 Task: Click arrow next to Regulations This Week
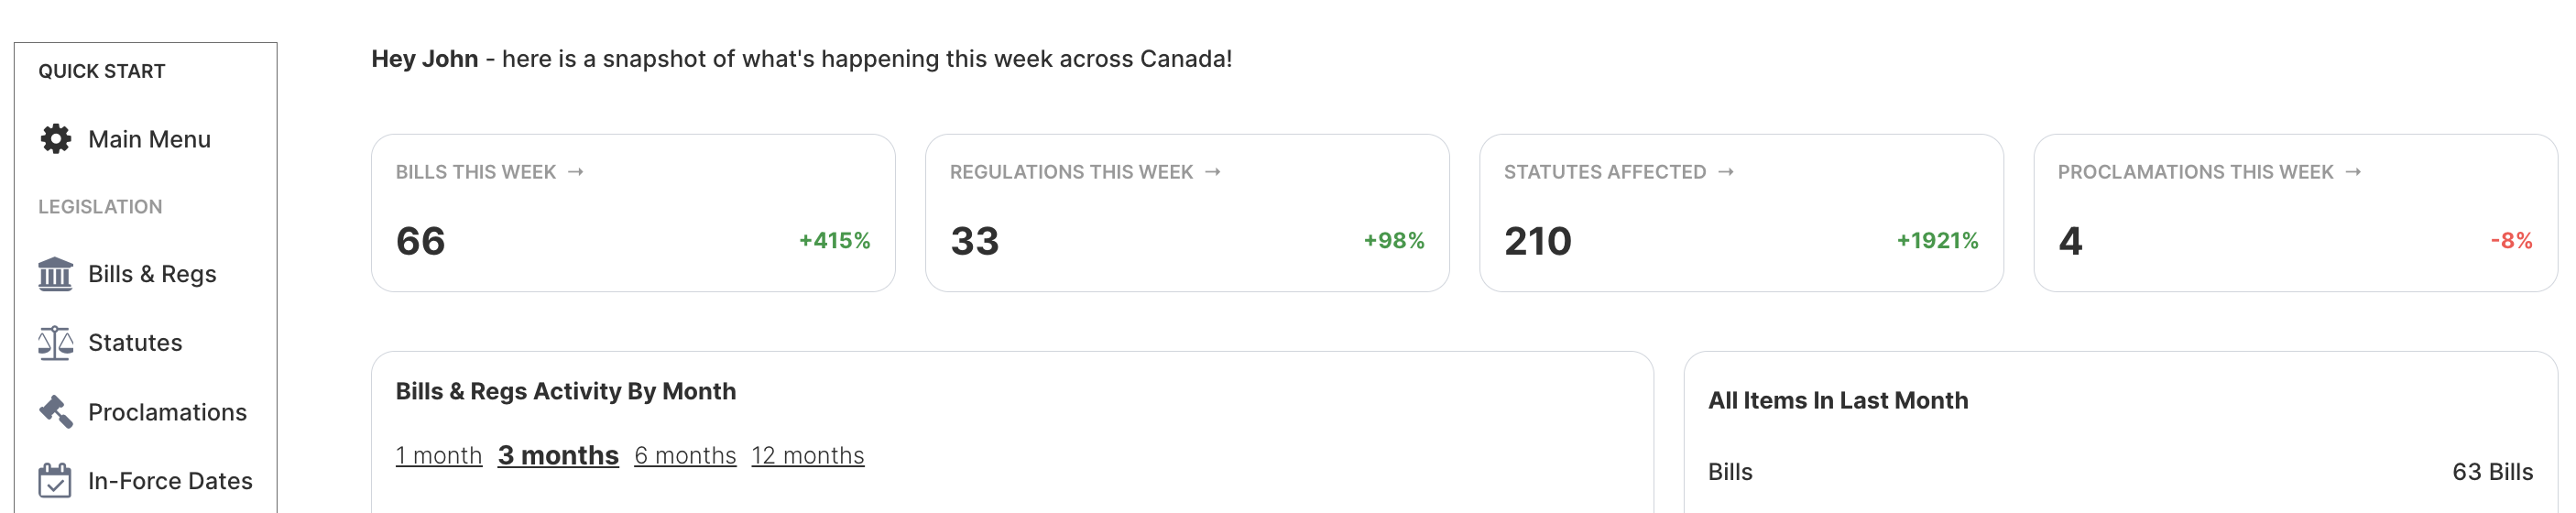pos(1213,172)
